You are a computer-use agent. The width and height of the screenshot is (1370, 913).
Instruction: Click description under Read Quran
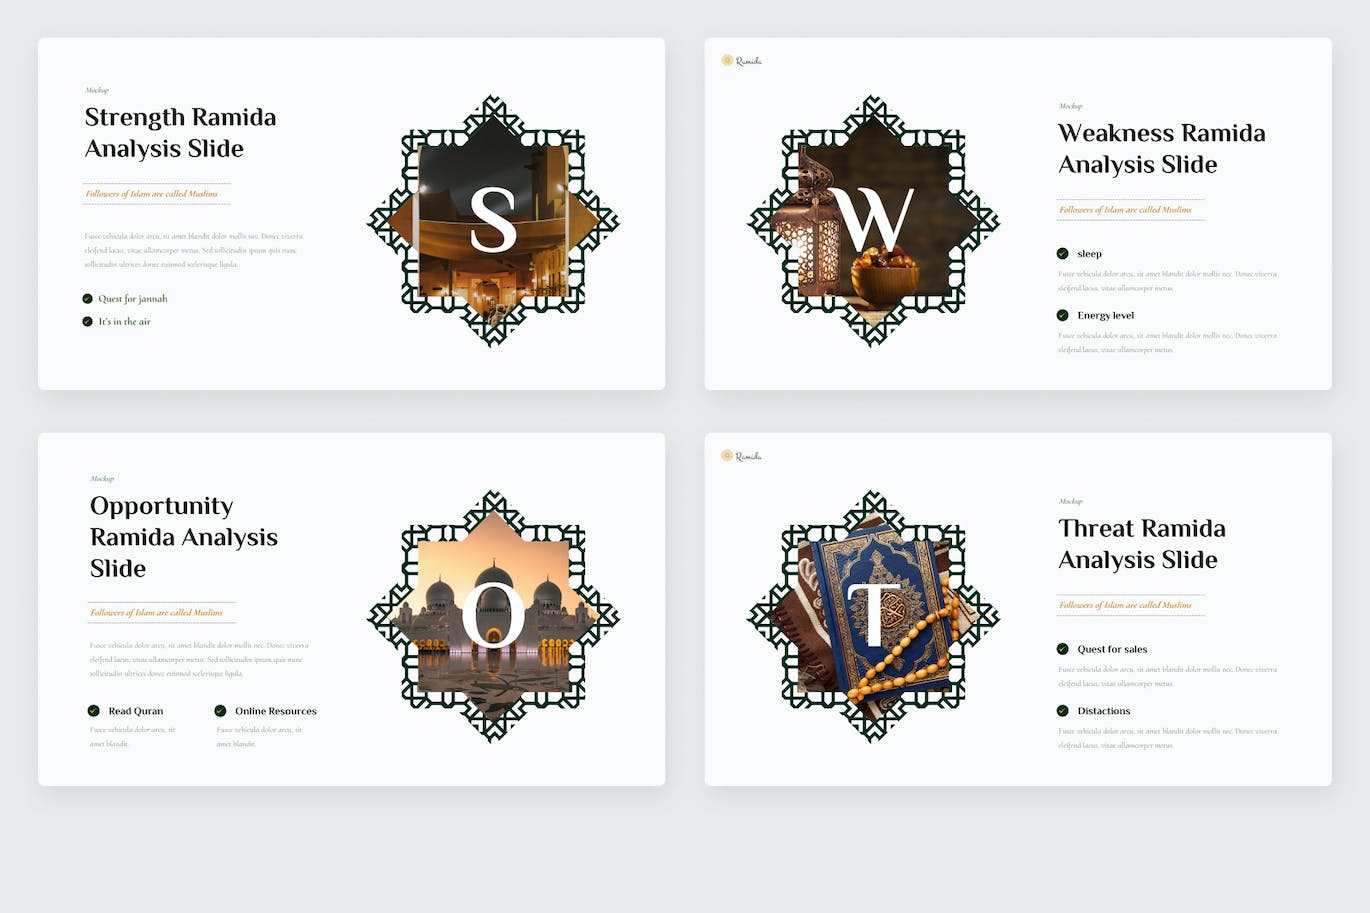coord(133,737)
